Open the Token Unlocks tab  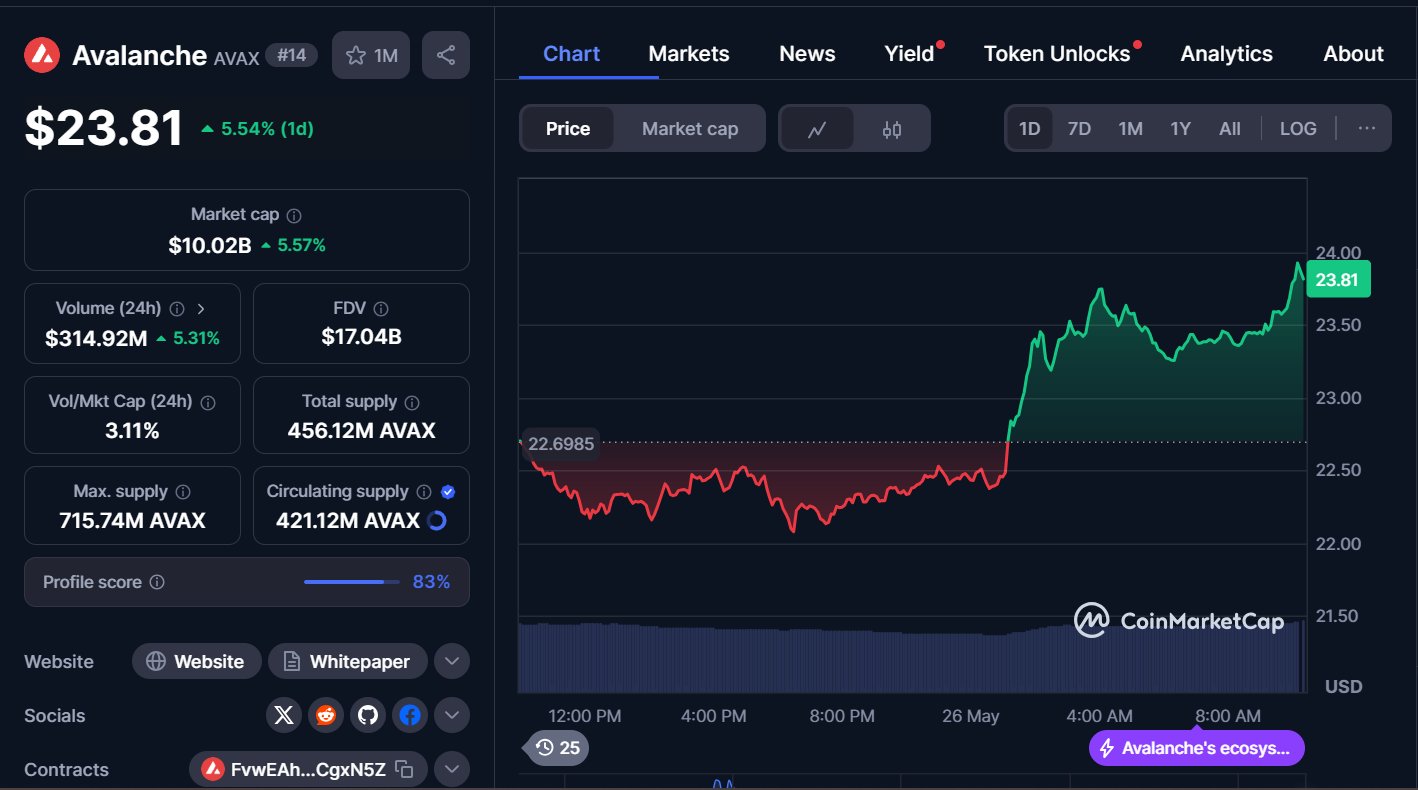1057,54
